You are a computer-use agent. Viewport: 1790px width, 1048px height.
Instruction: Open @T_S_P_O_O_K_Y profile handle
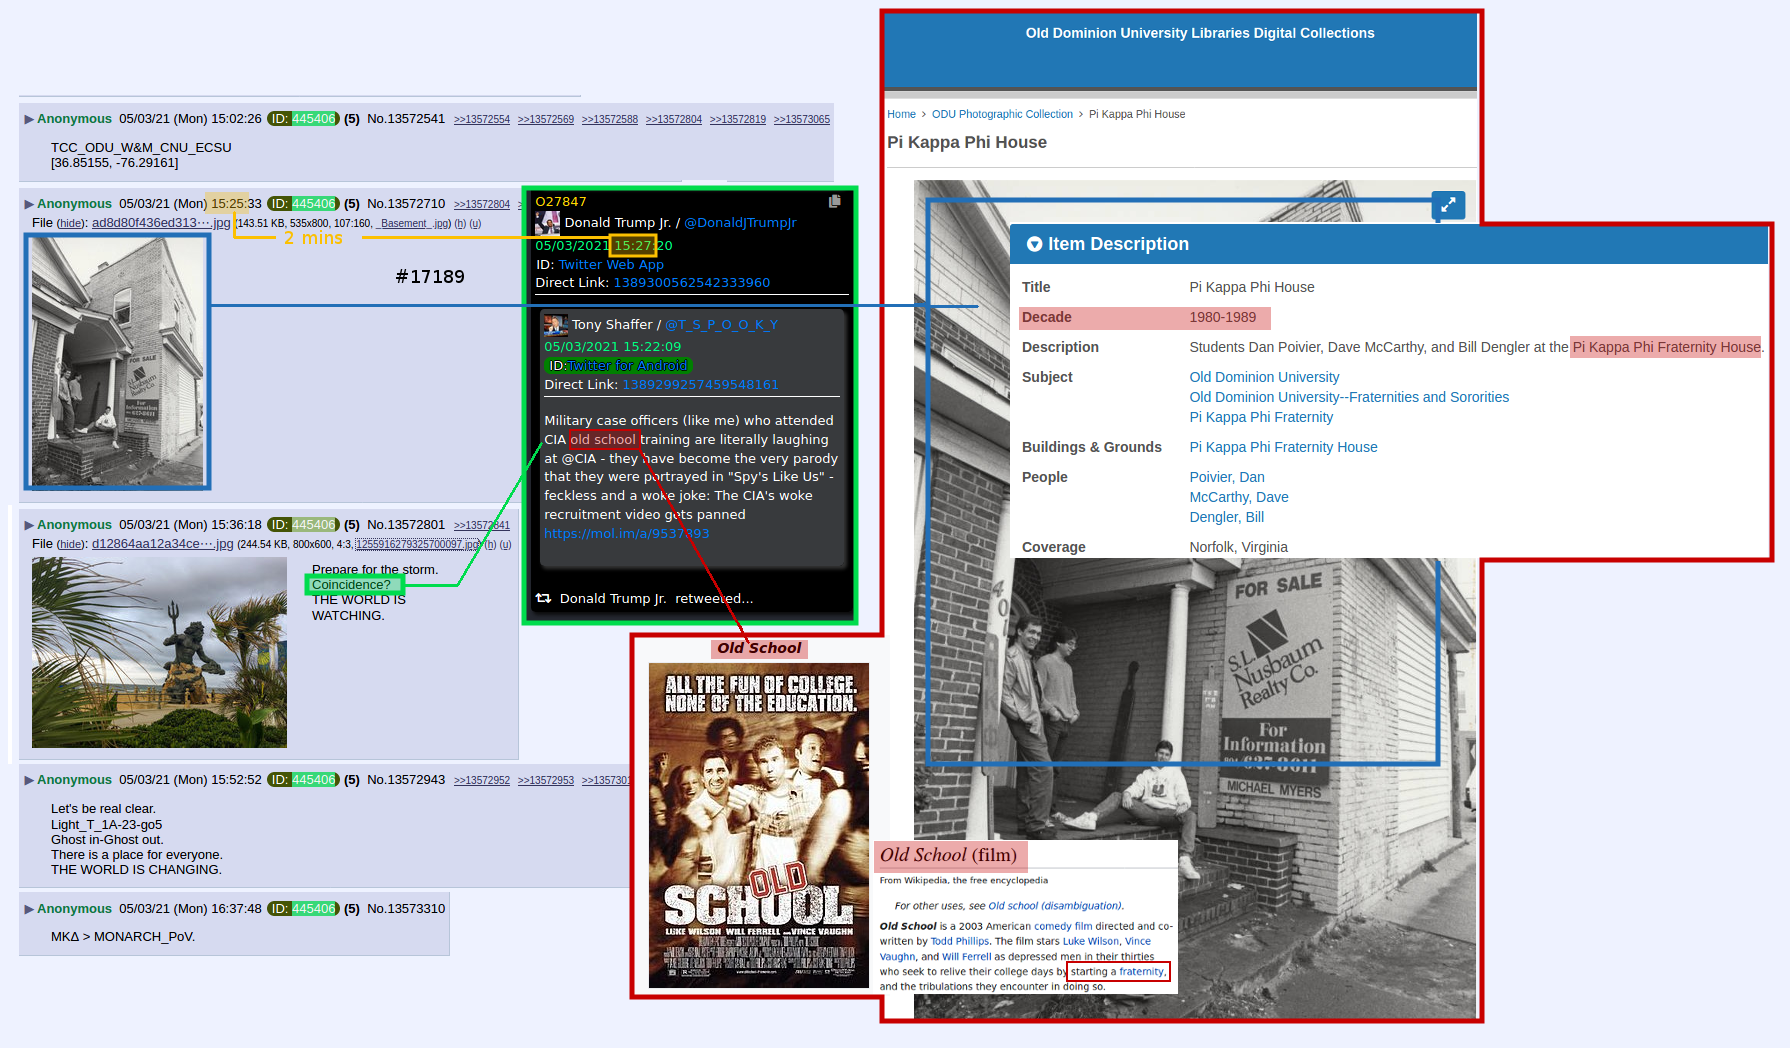tap(721, 325)
